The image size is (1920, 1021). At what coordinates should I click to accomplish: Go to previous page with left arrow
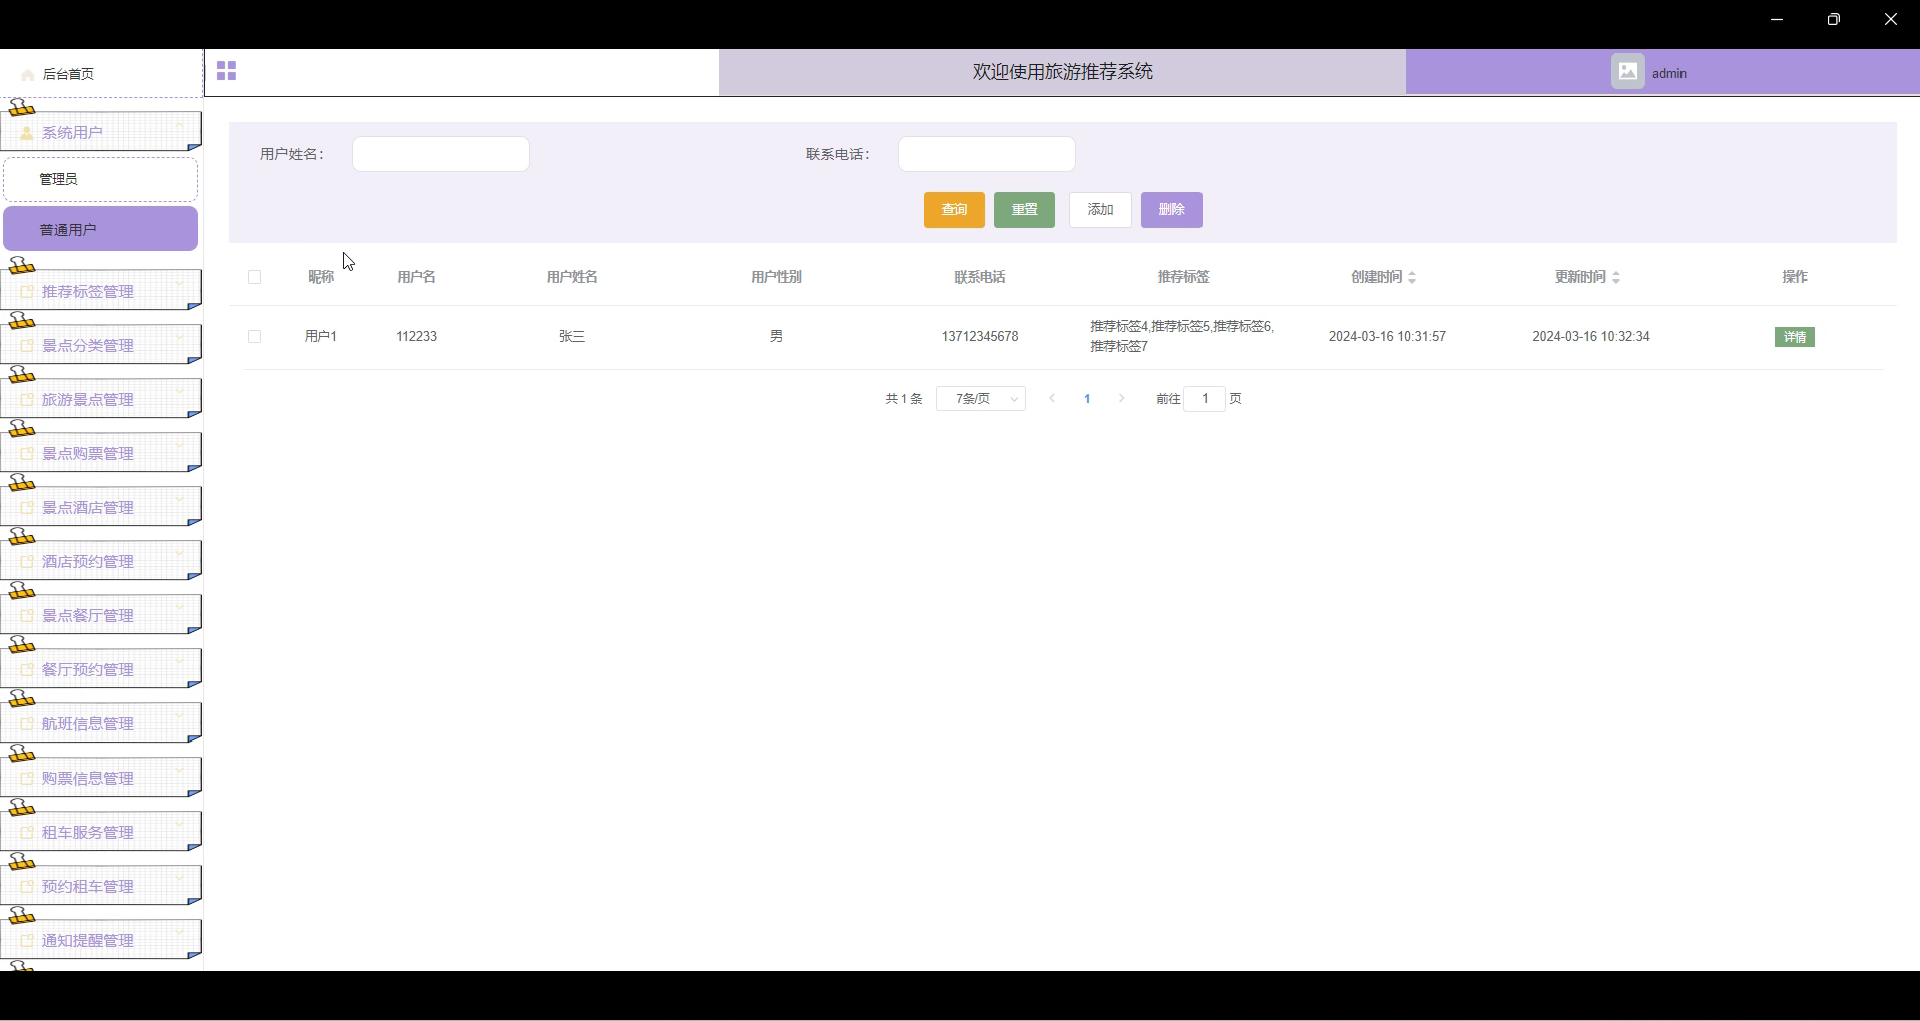pyautogui.click(x=1052, y=399)
